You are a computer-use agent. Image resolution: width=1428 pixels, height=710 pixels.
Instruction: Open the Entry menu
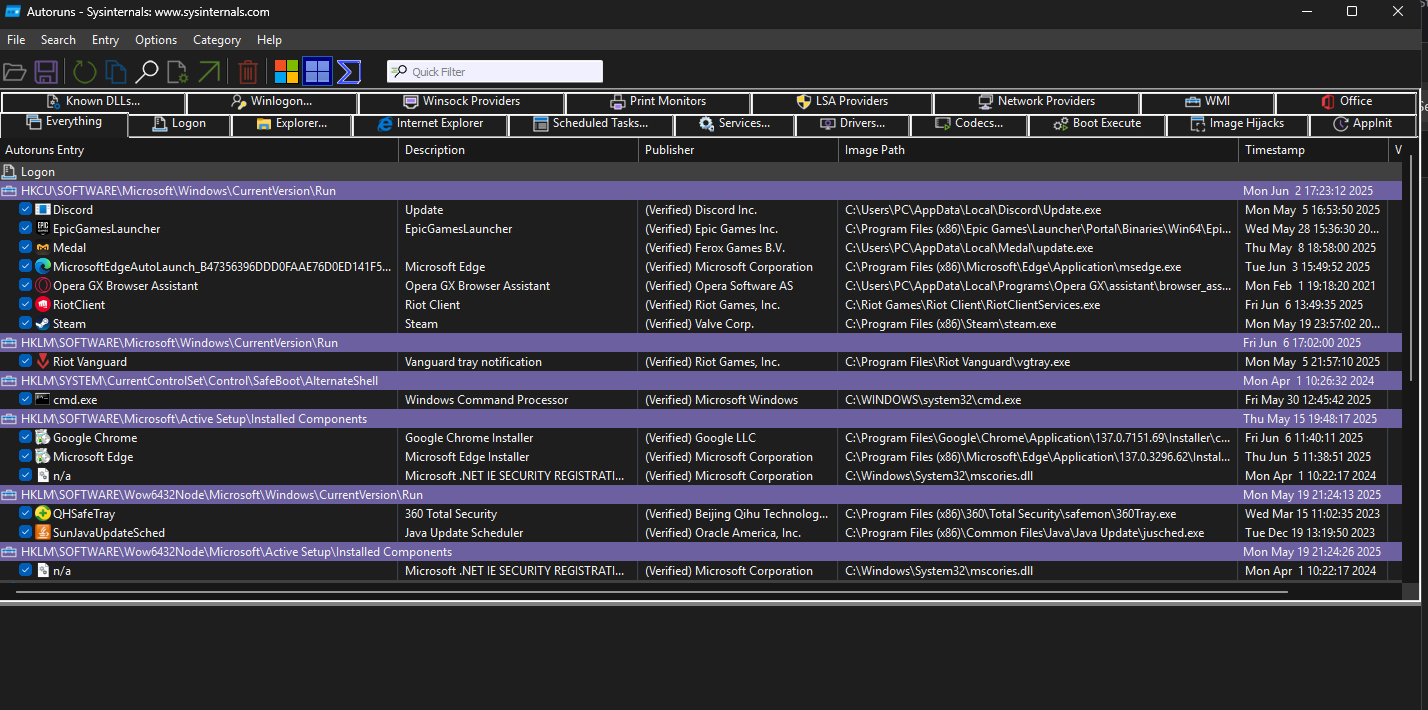coord(105,40)
